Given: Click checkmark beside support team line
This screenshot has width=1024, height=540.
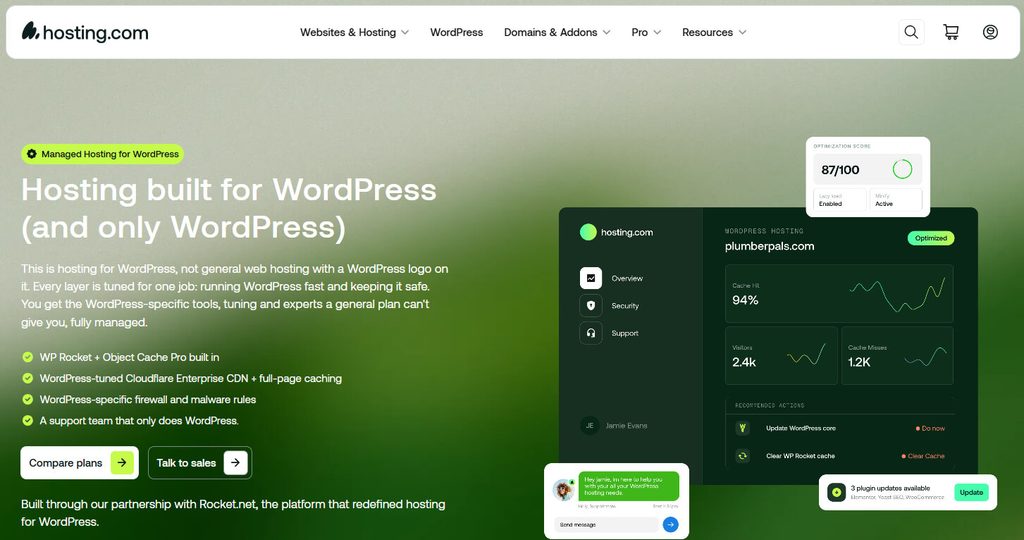Looking at the screenshot, I should coord(27,421).
